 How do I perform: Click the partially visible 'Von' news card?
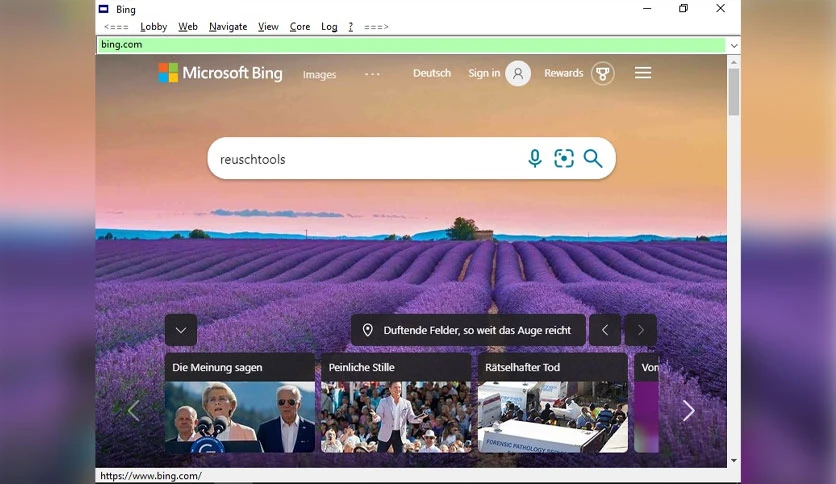(x=647, y=402)
